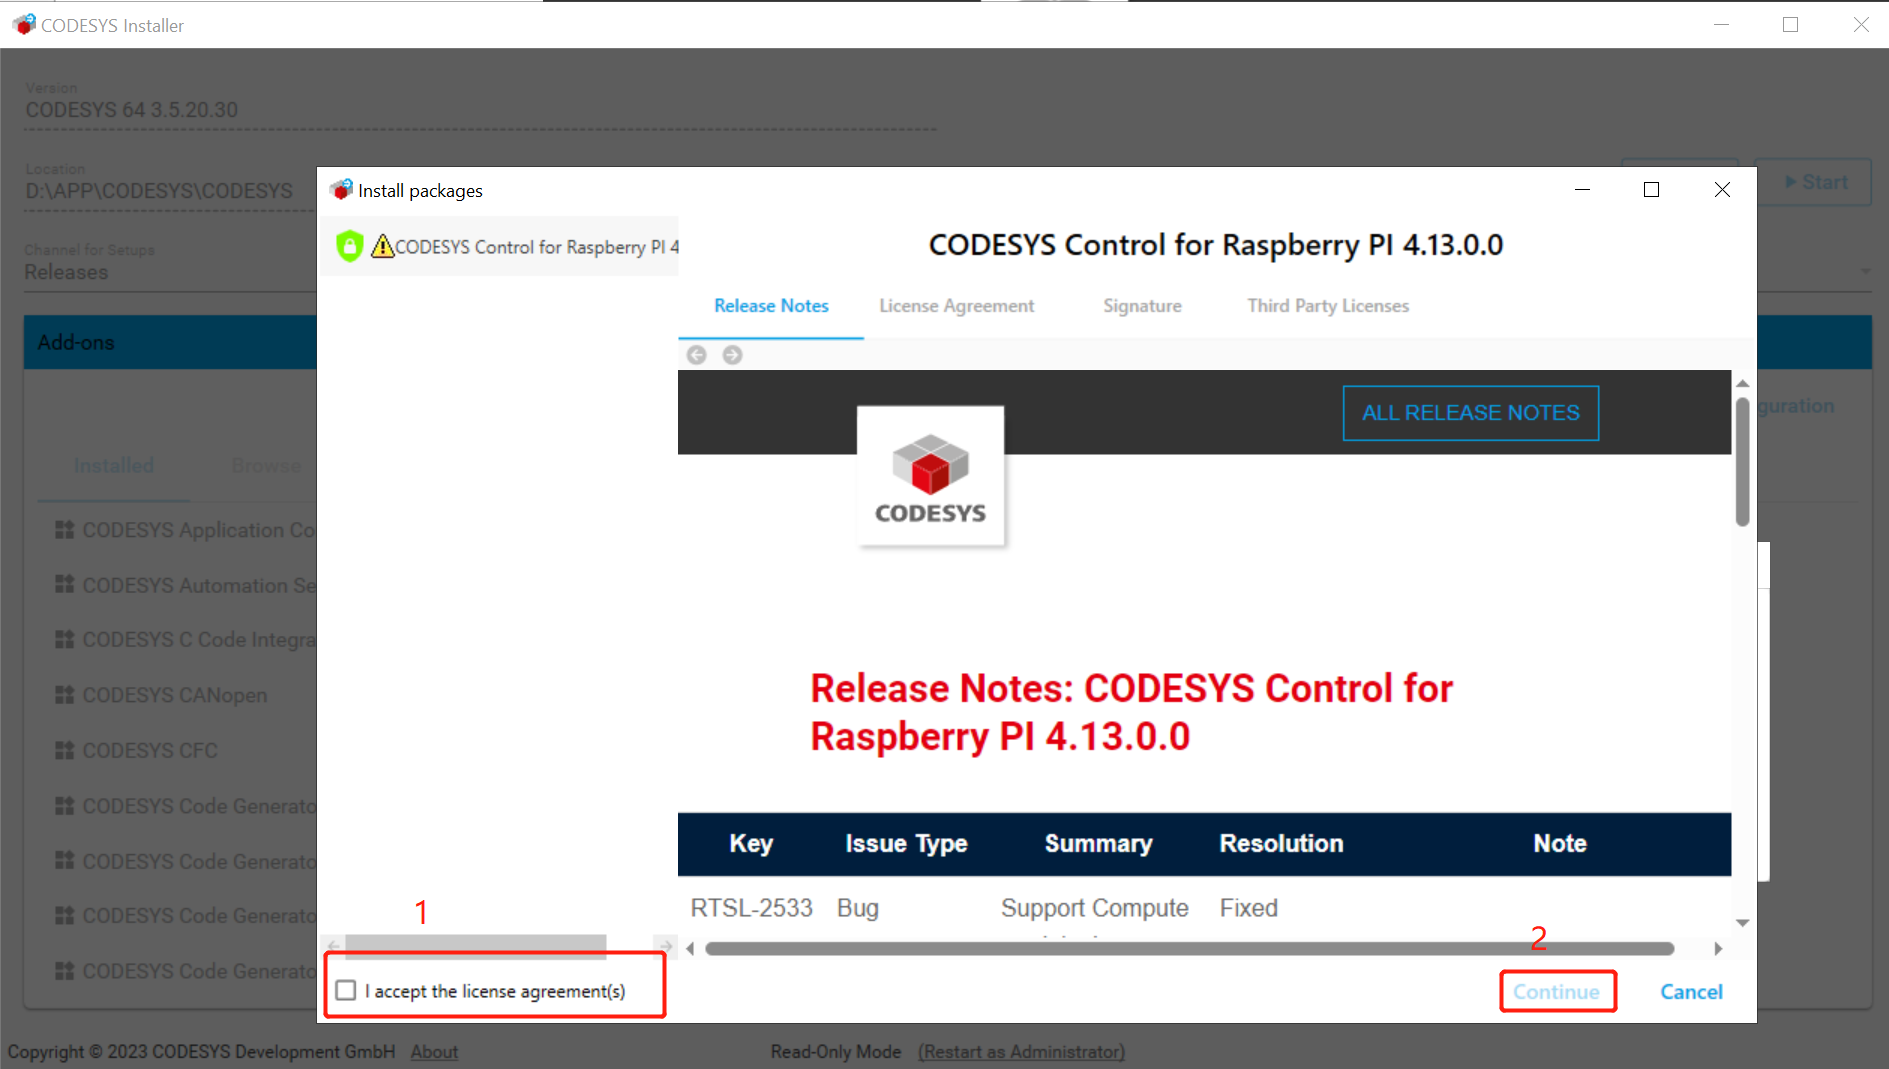1889x1069 pixels.
Task: Click the ALL RELEASE NOTES button
Action: 1470,412
